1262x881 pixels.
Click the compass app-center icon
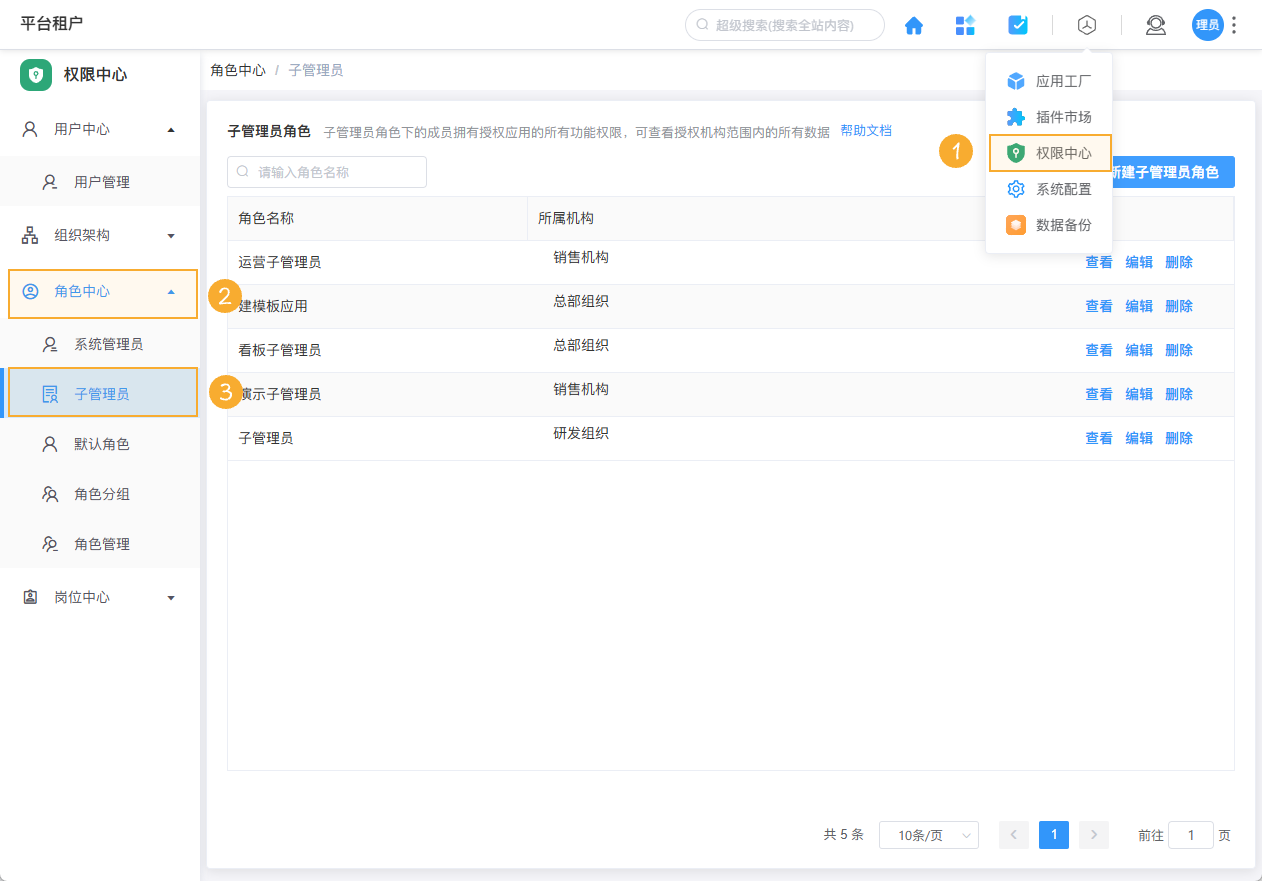coord(1087,25)
